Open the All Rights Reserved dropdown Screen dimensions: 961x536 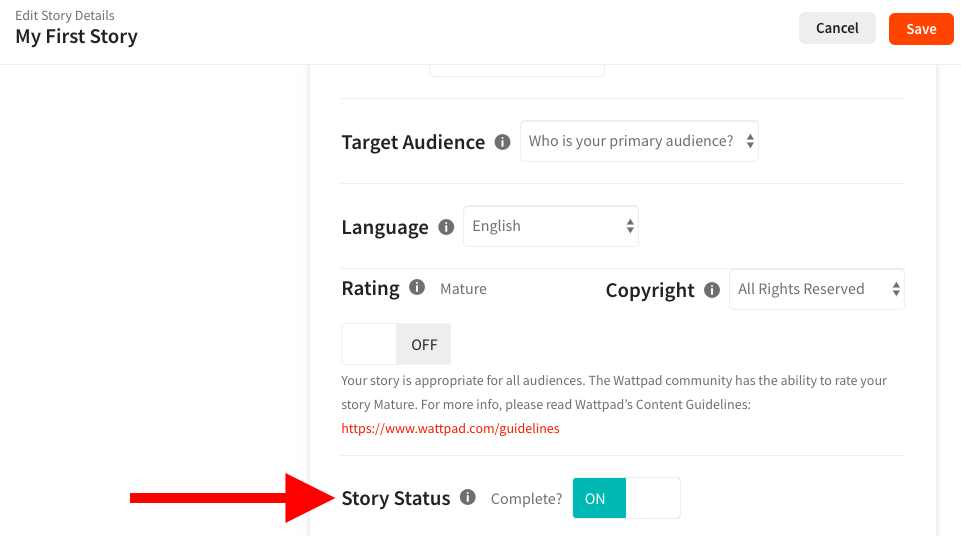click(x=816, y=290)
